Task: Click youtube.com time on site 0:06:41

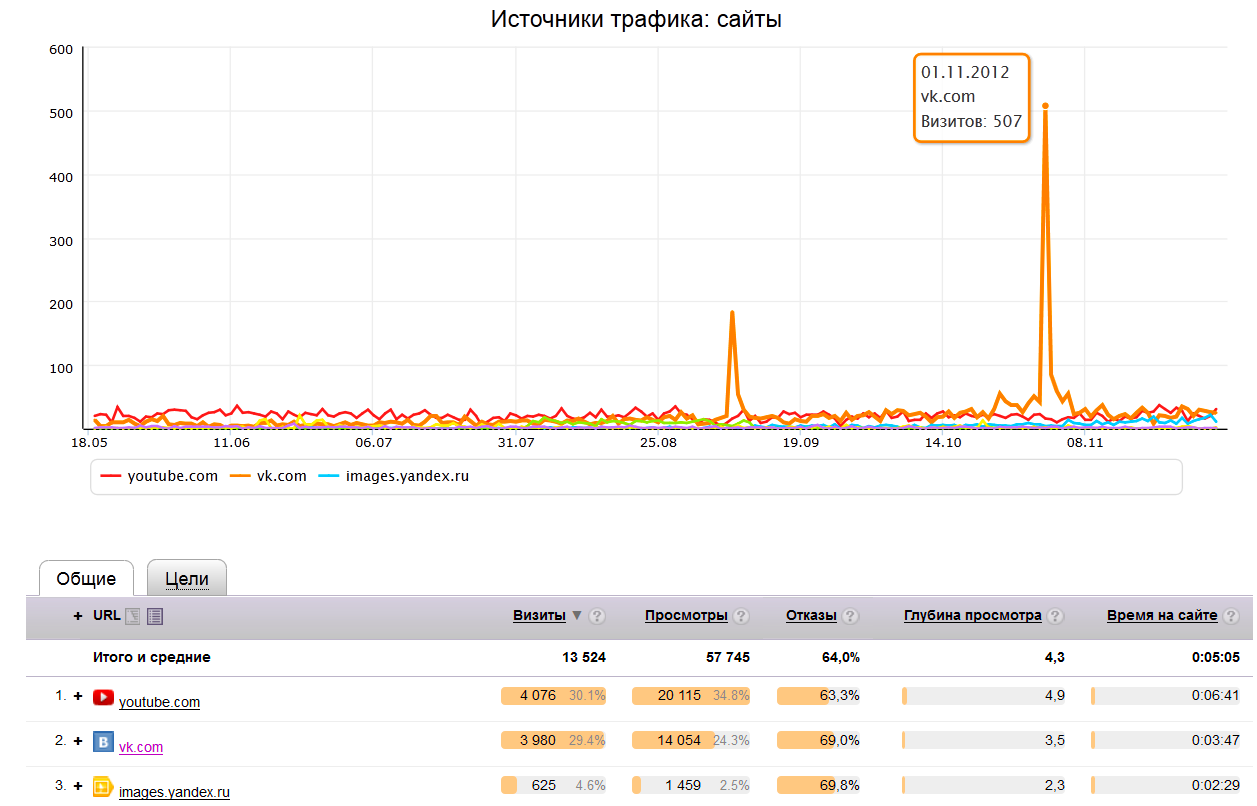Action: pyautogui.click(x=1216, y=696)
